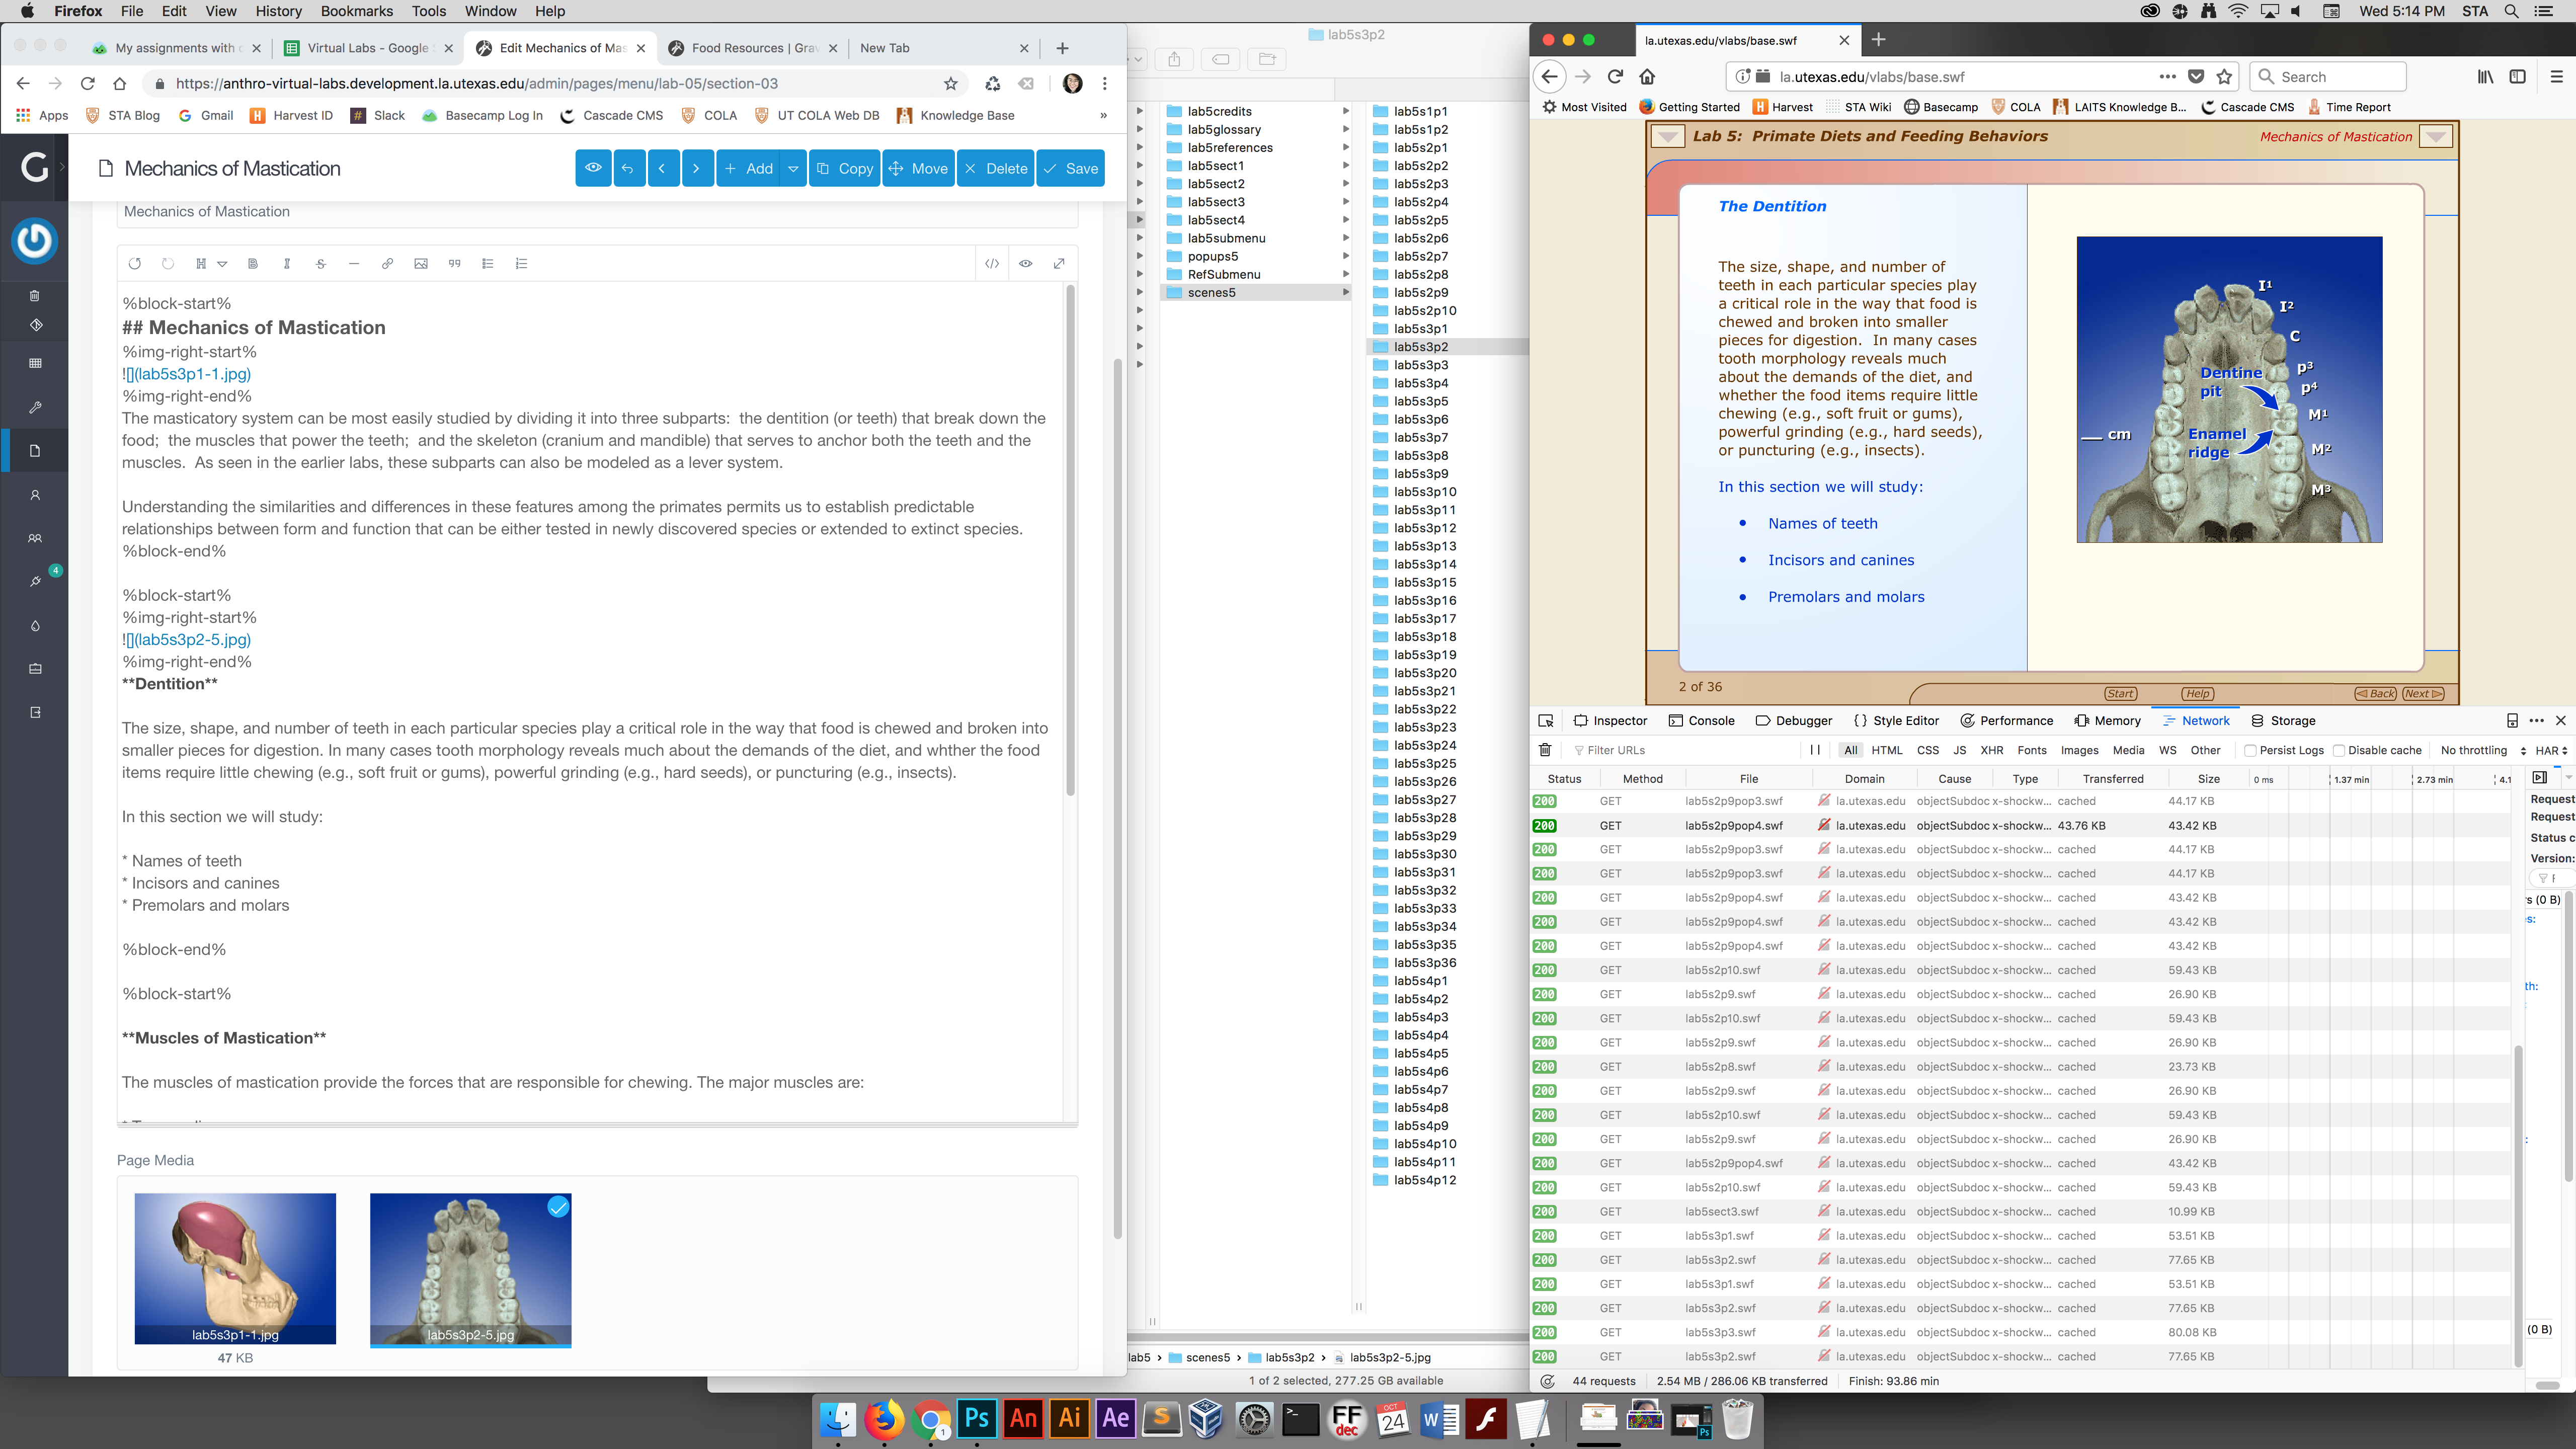Go to next page with right chevron button
The image size is (2576, 1449).
tap(697, 168)
